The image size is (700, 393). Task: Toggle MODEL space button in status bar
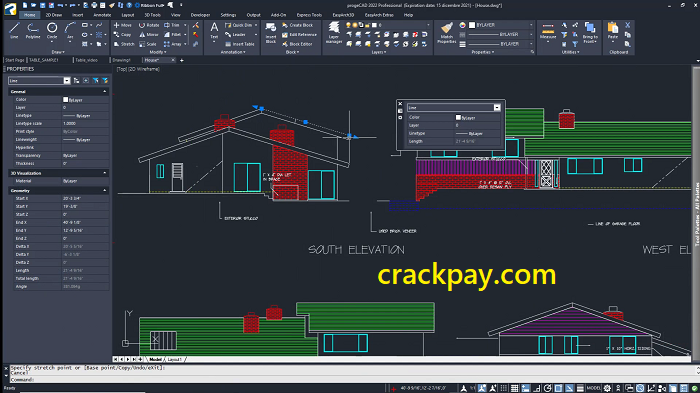click(x=594, y=388)
